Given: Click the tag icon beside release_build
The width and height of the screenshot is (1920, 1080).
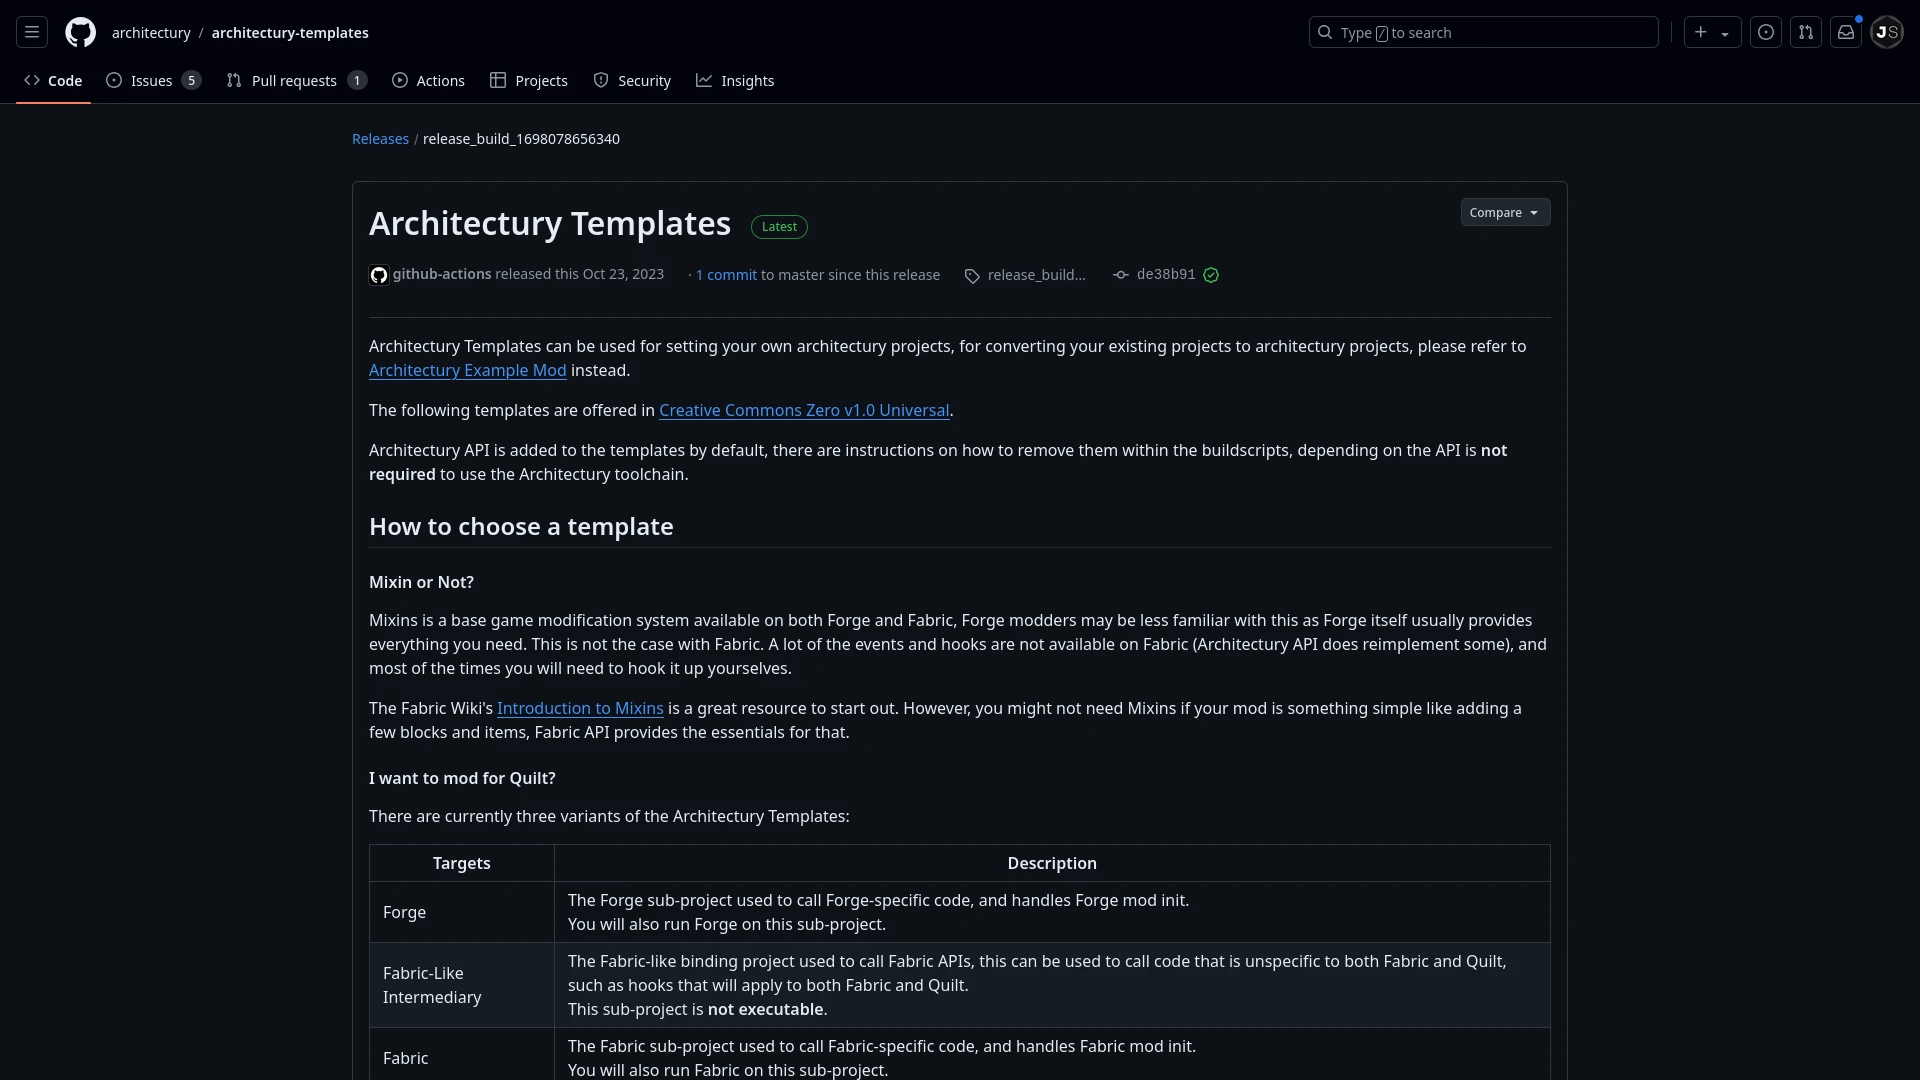Looking at the screenshot, I should (972, 276).
